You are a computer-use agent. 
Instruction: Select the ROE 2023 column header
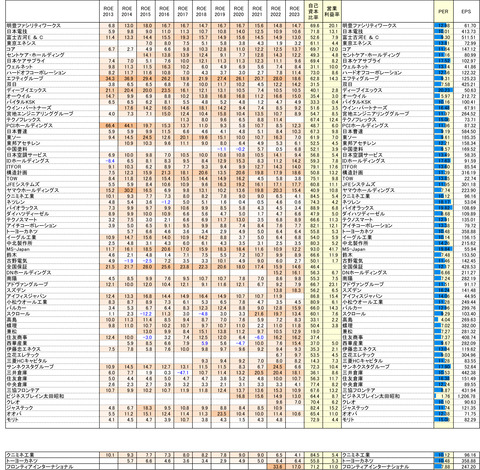[295, 11]
